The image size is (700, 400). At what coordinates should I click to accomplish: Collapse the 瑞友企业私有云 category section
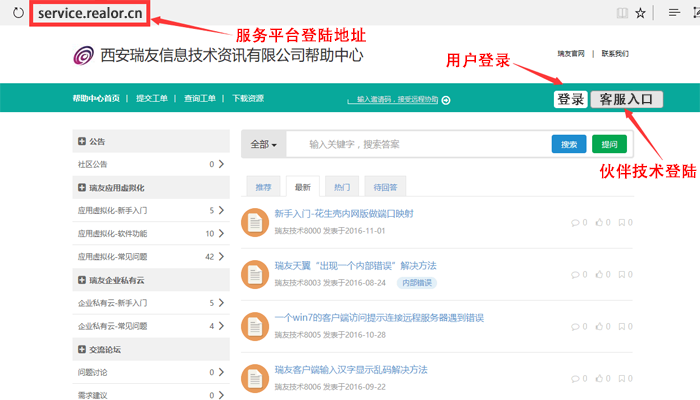(82, 279)
